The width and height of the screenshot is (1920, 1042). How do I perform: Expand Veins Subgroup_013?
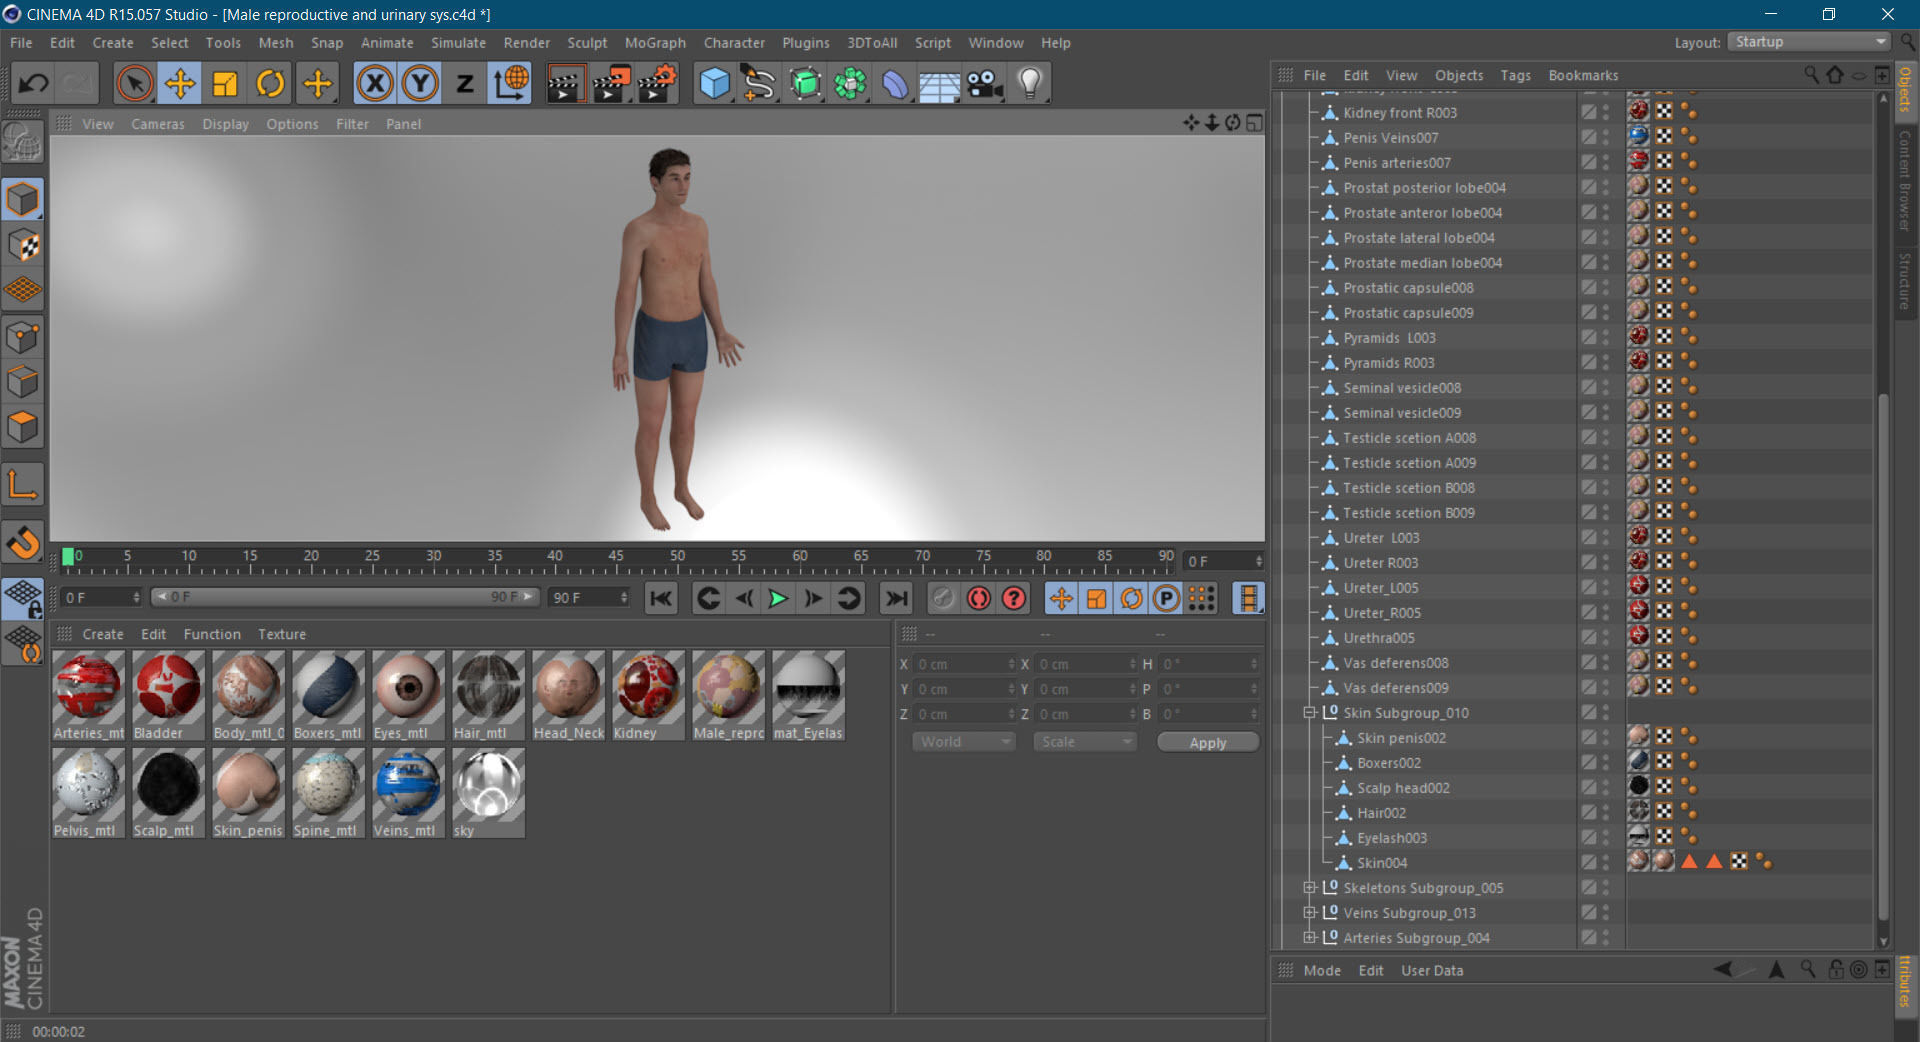1309,913
